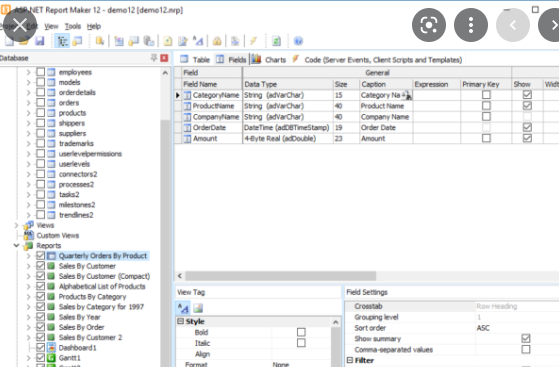Click the letter A icon under View Tag
Image resolution: width=559 pixels, height=367 pixels.
click(183, 308)
